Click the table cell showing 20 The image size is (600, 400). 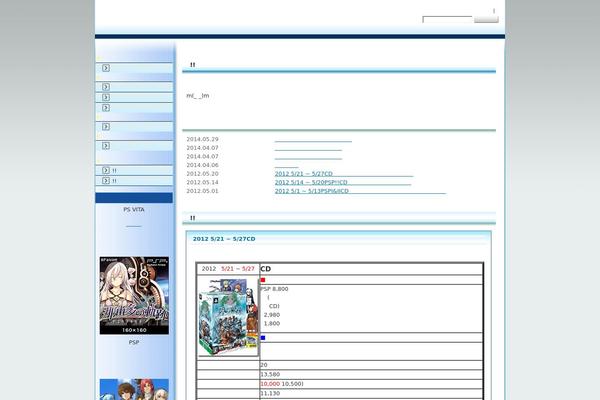pyautogui.click(x=371, y=365)
